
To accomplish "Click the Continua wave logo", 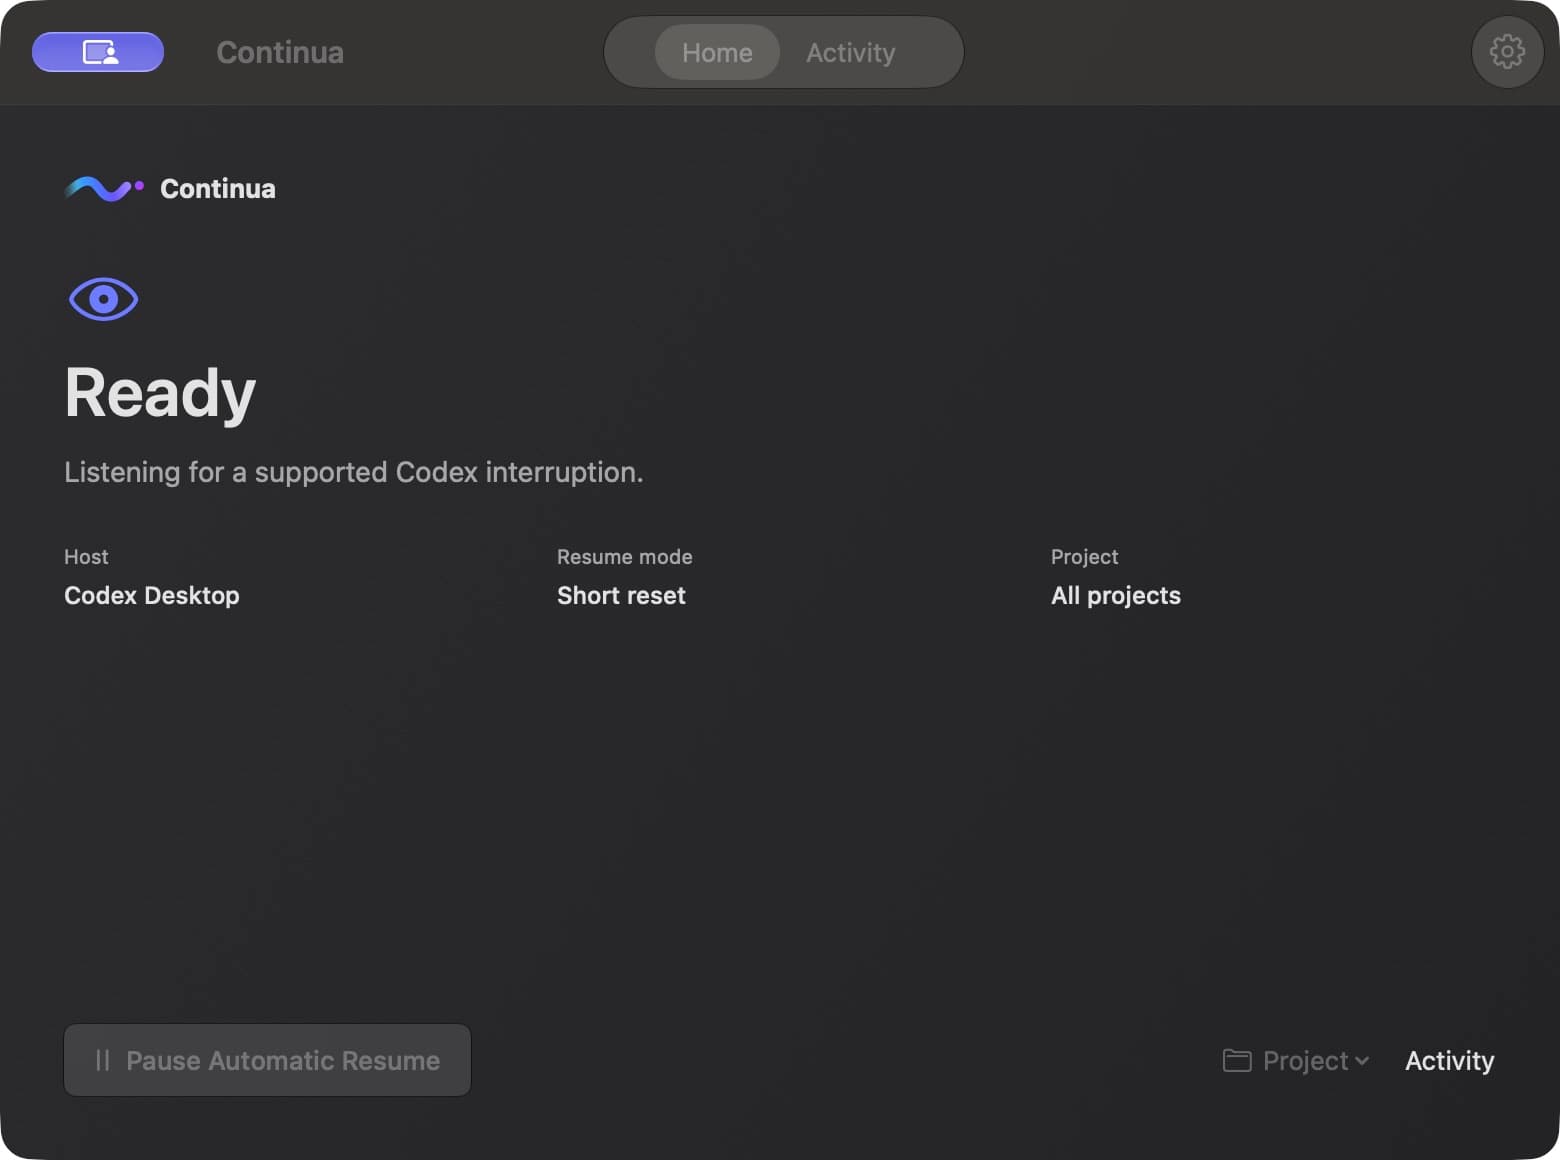I will click(x=104, y=188).
